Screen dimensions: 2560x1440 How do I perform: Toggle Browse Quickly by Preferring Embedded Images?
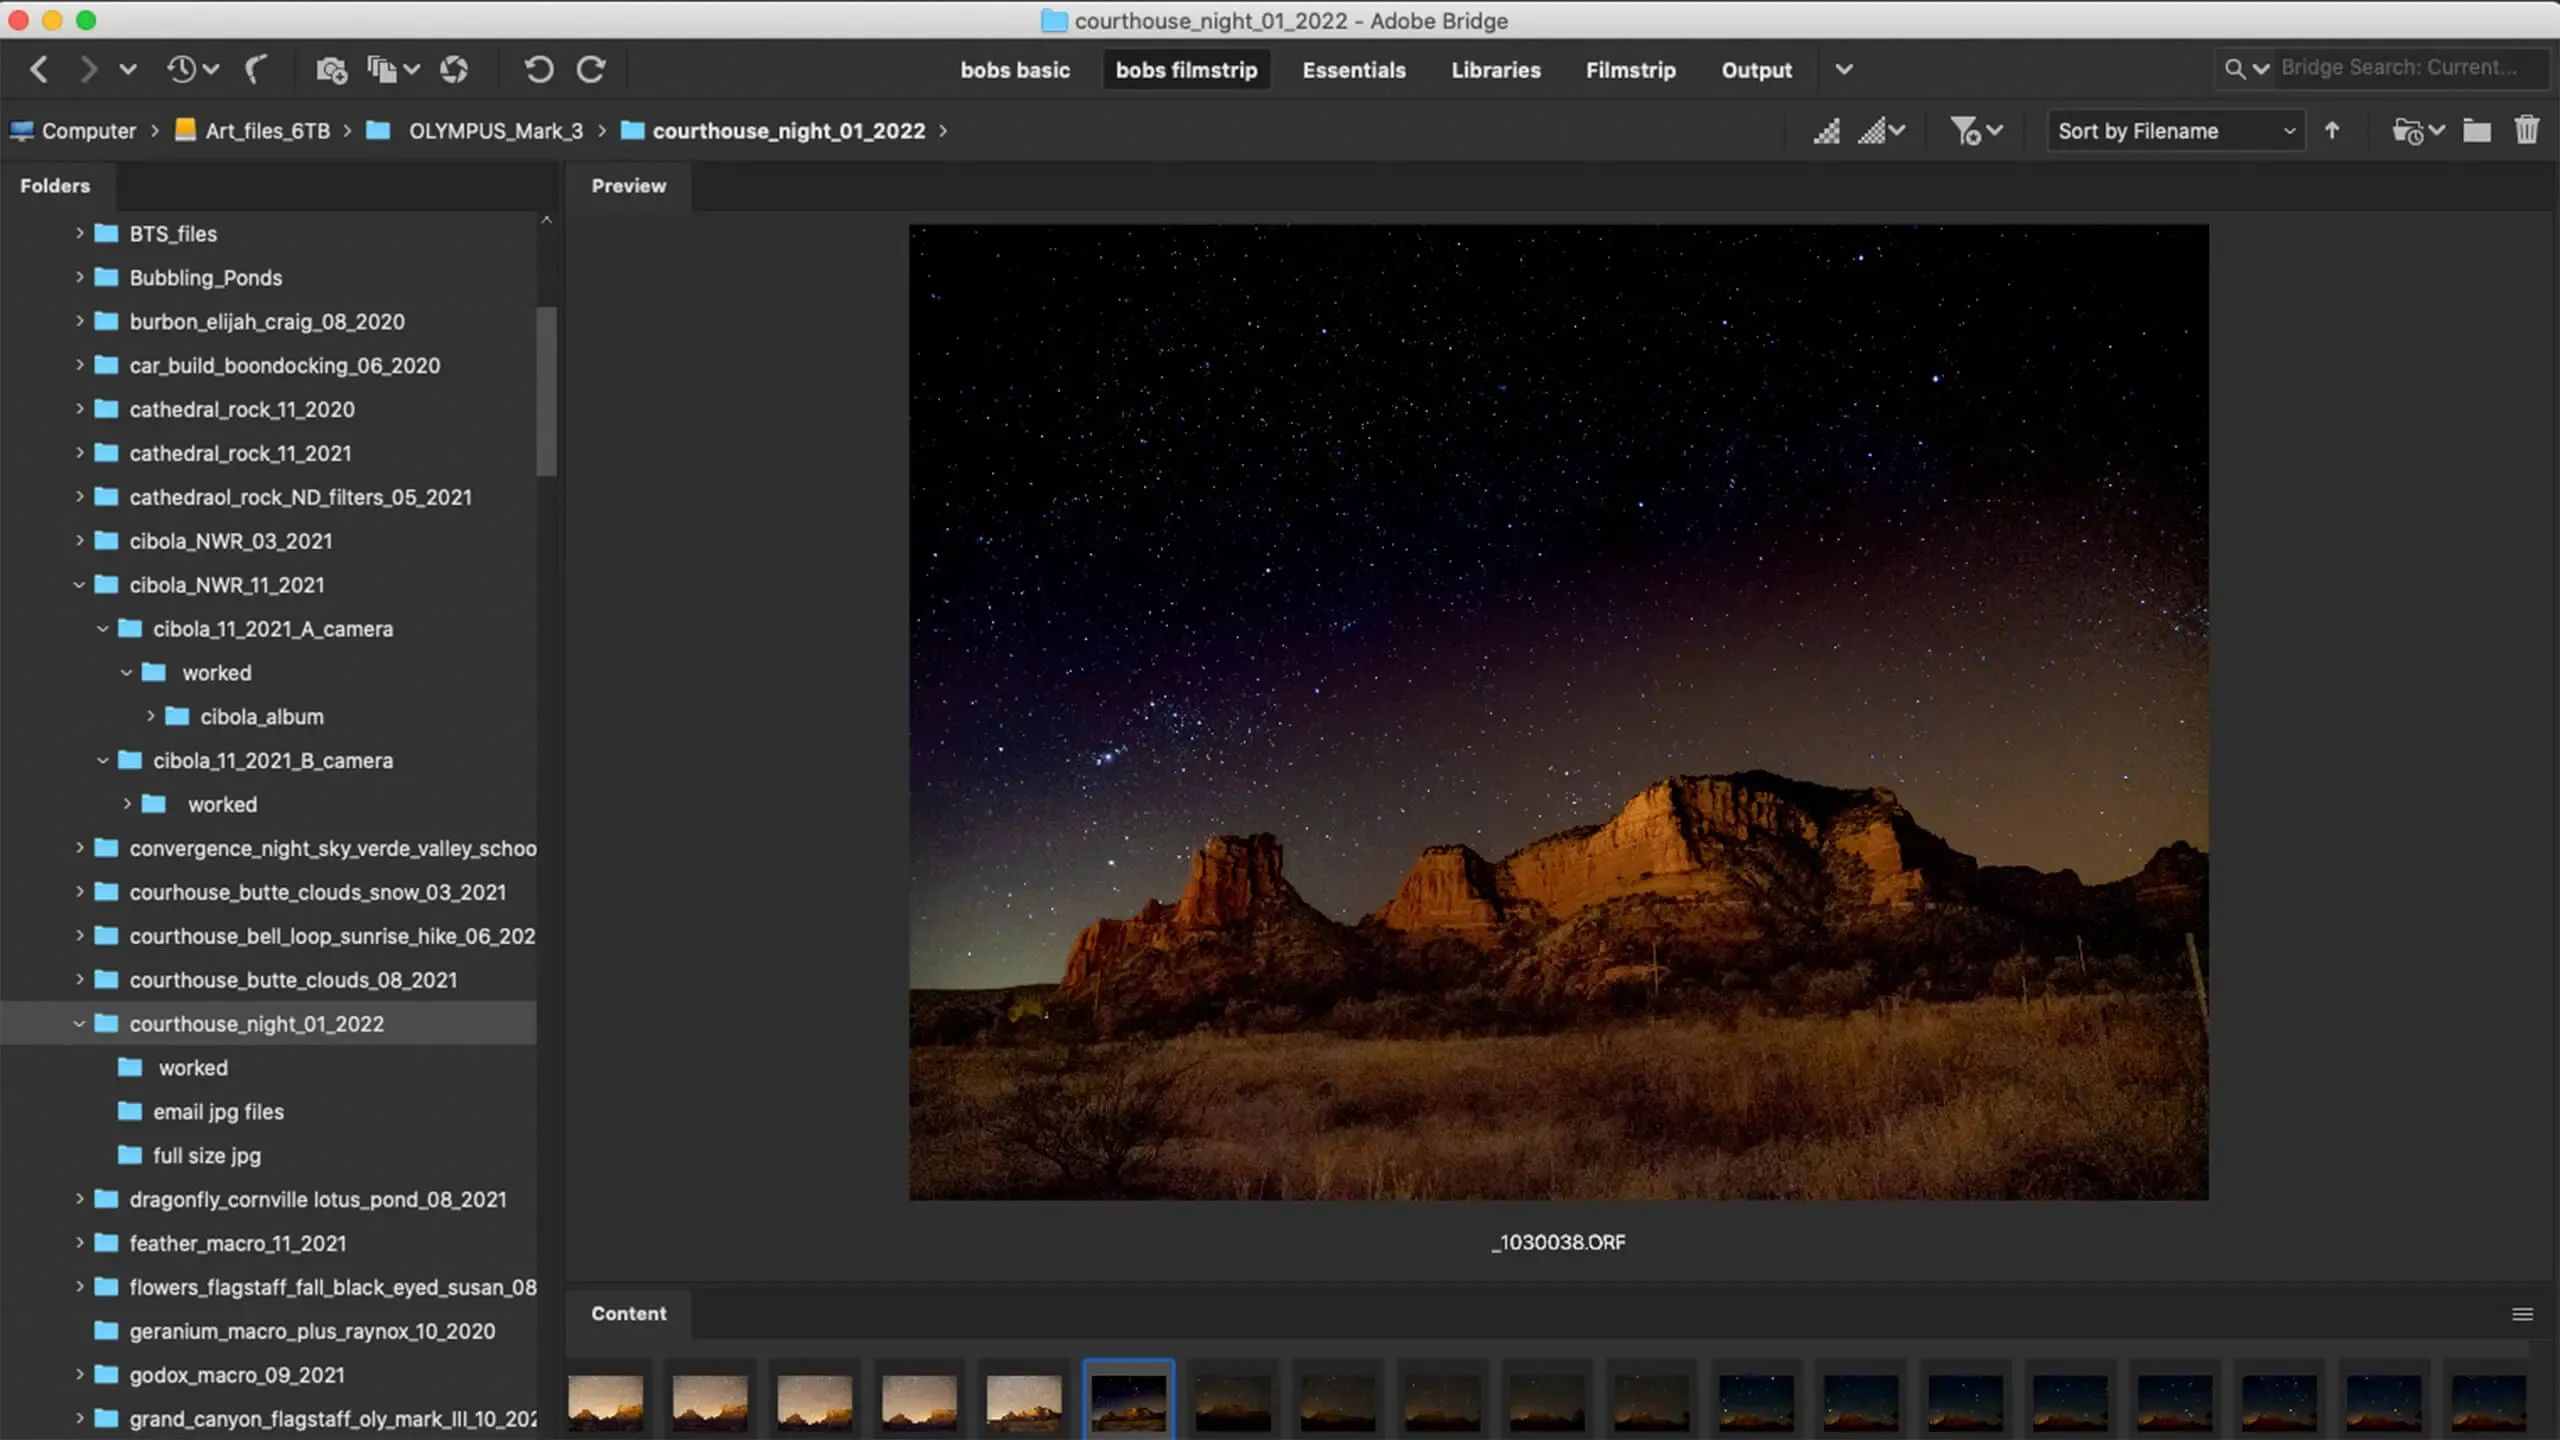click(1827, 130)
